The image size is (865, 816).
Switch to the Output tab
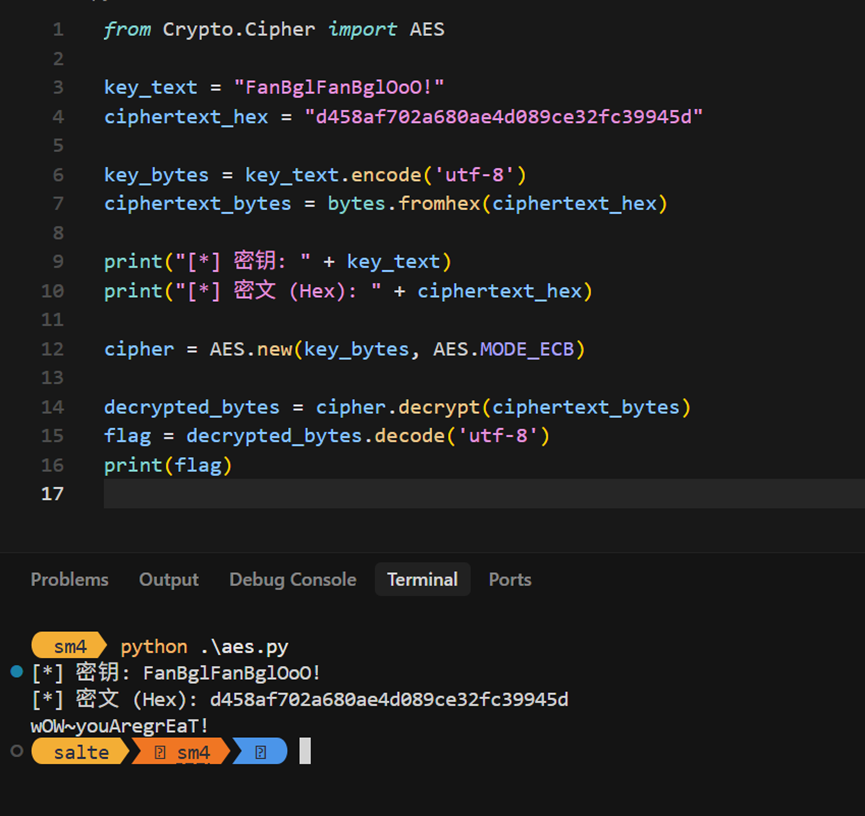tap(168, 579)
